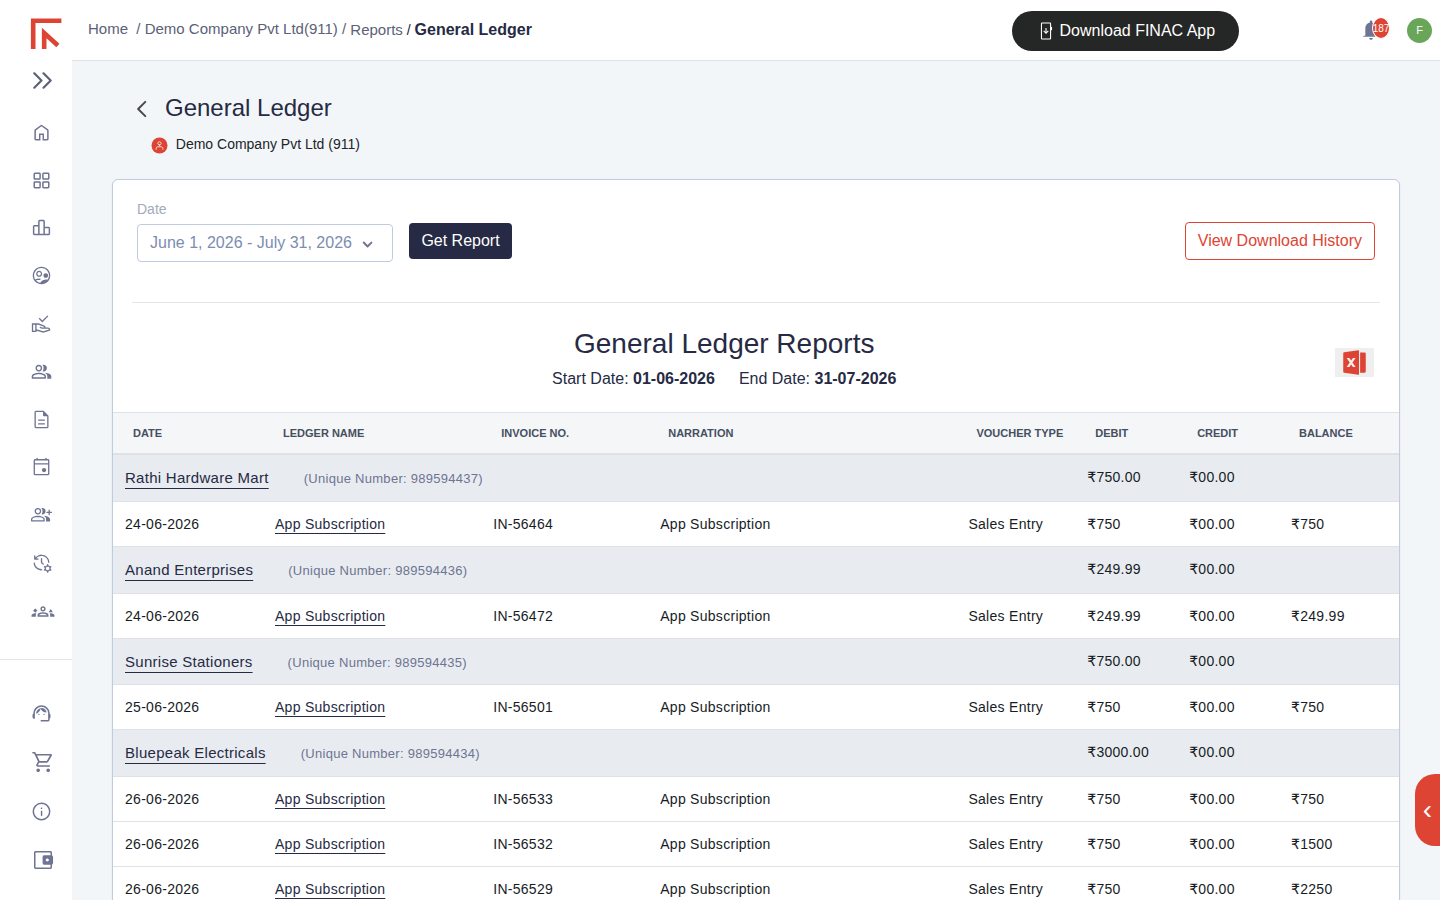The width and height of the screenshot is (1440, 900).
Task: Go to Home breadcrumb
Action: tap(108, 29)
